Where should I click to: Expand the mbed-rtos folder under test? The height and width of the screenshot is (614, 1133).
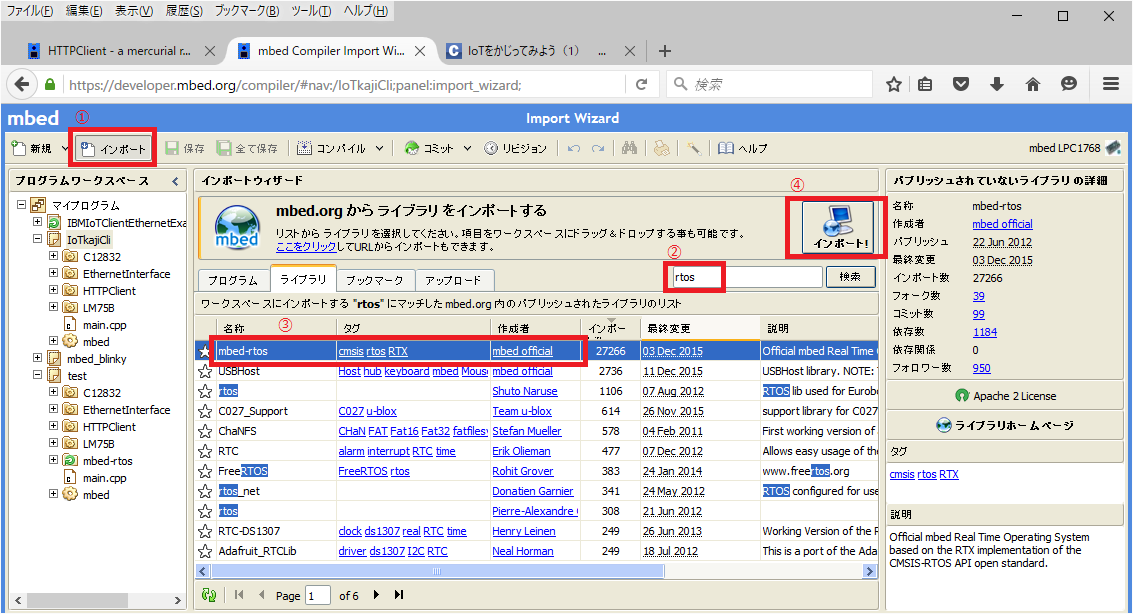(x=53, y=459)
